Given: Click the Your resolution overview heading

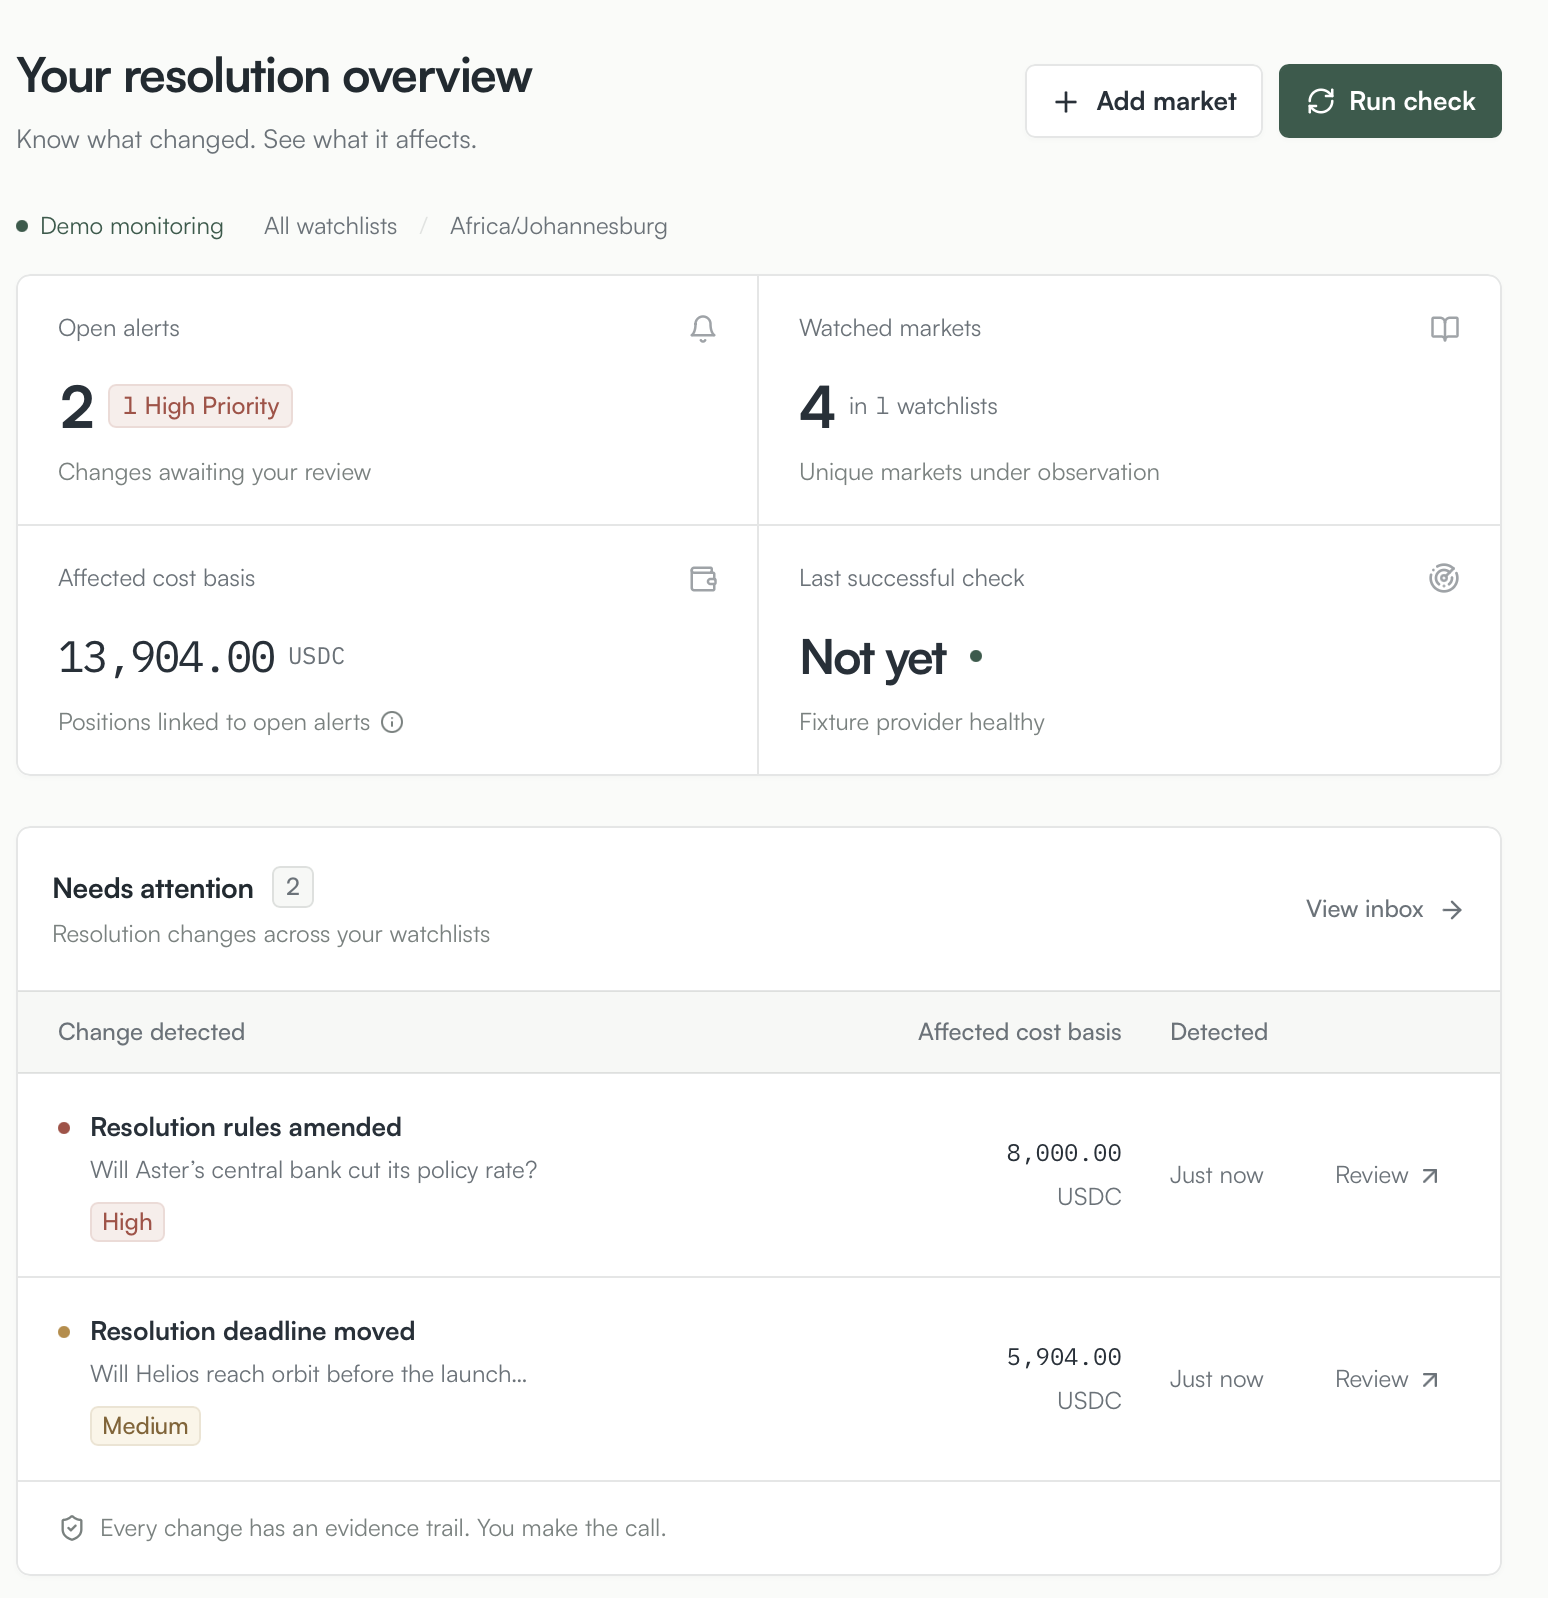Looking at the screenshot, I should click(274, 76).
